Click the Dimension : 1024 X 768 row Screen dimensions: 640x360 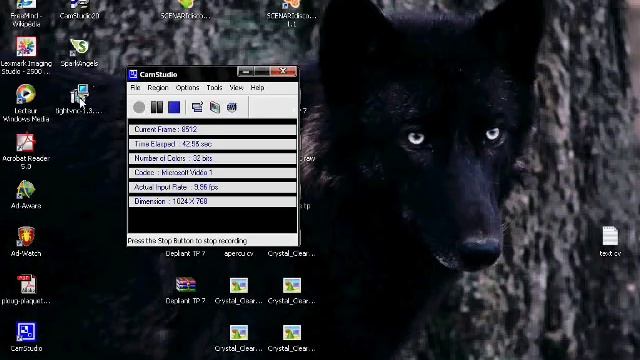[x=212, y=202]
